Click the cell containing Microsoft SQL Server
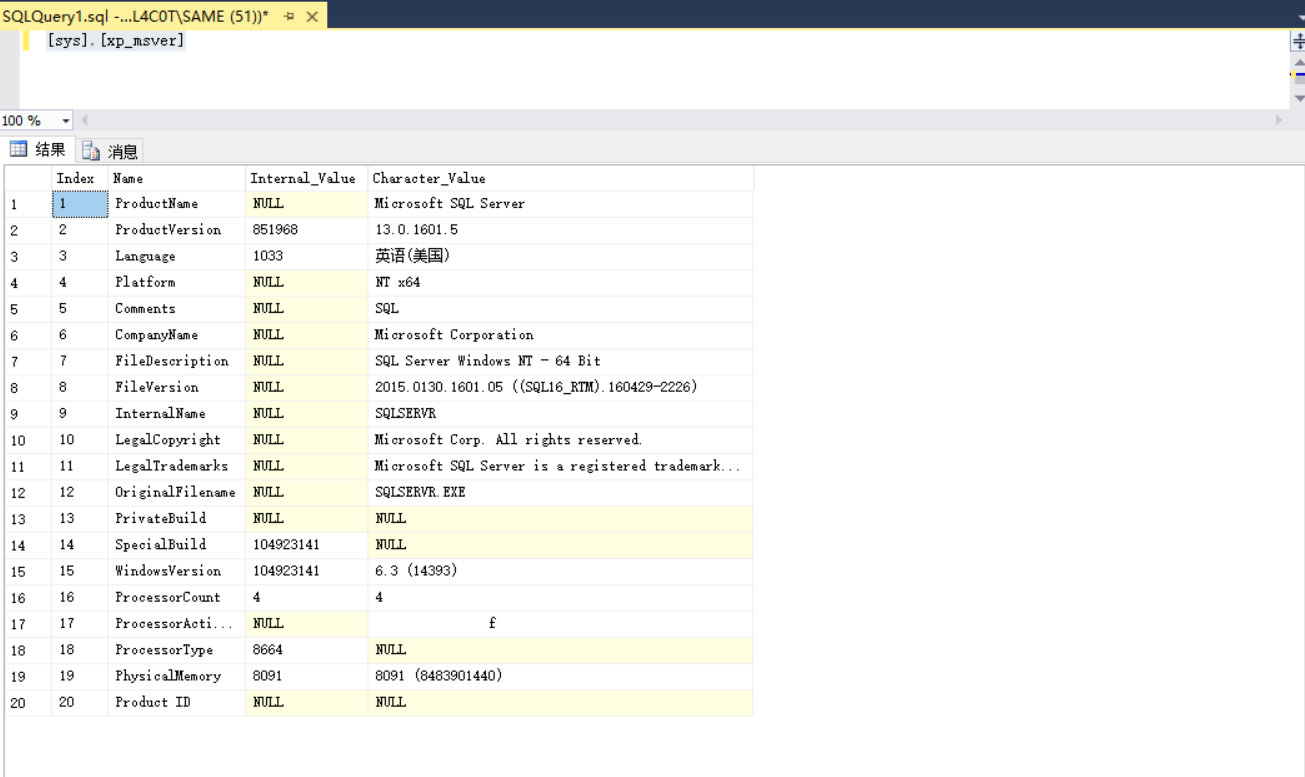Image resolution: width=1305 pixels, height=777 pixels. click(x=448, y=203)
